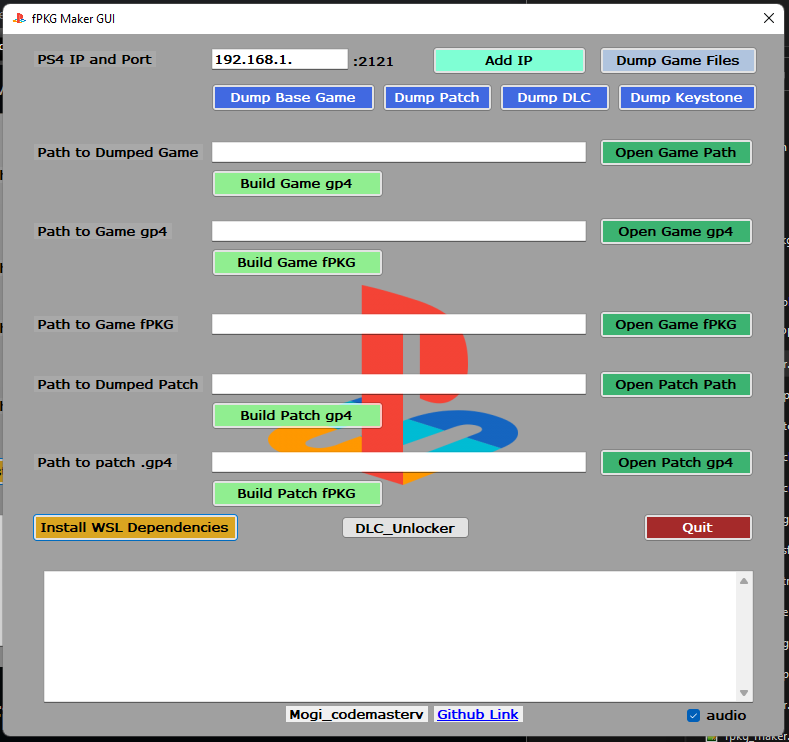The width and height of the screenshot is (789, 742).
Task: Click the Add IP button
Action: pyautogui.click(x=509, y=60)
